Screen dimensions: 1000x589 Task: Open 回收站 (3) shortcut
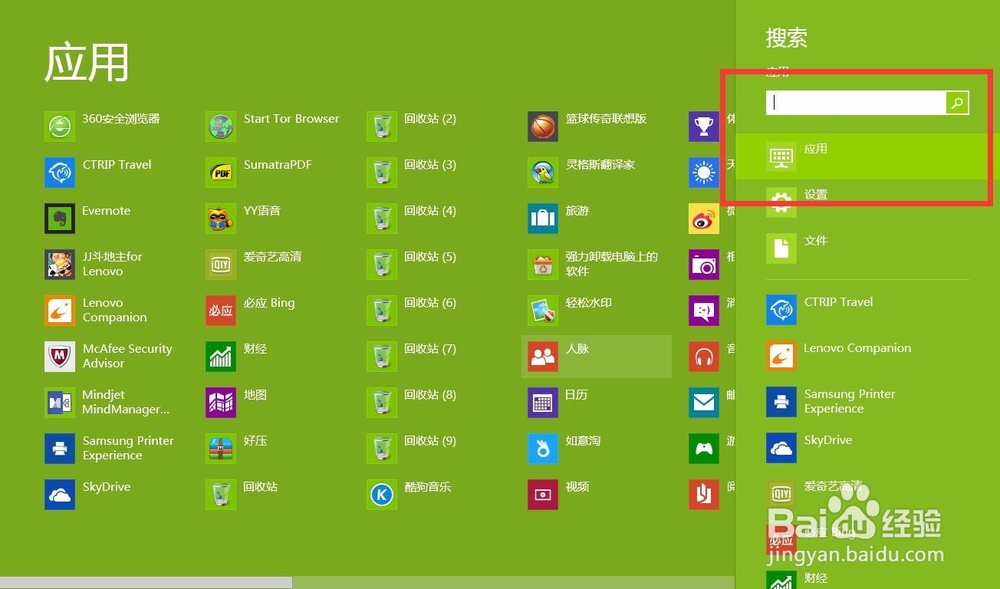411,172
